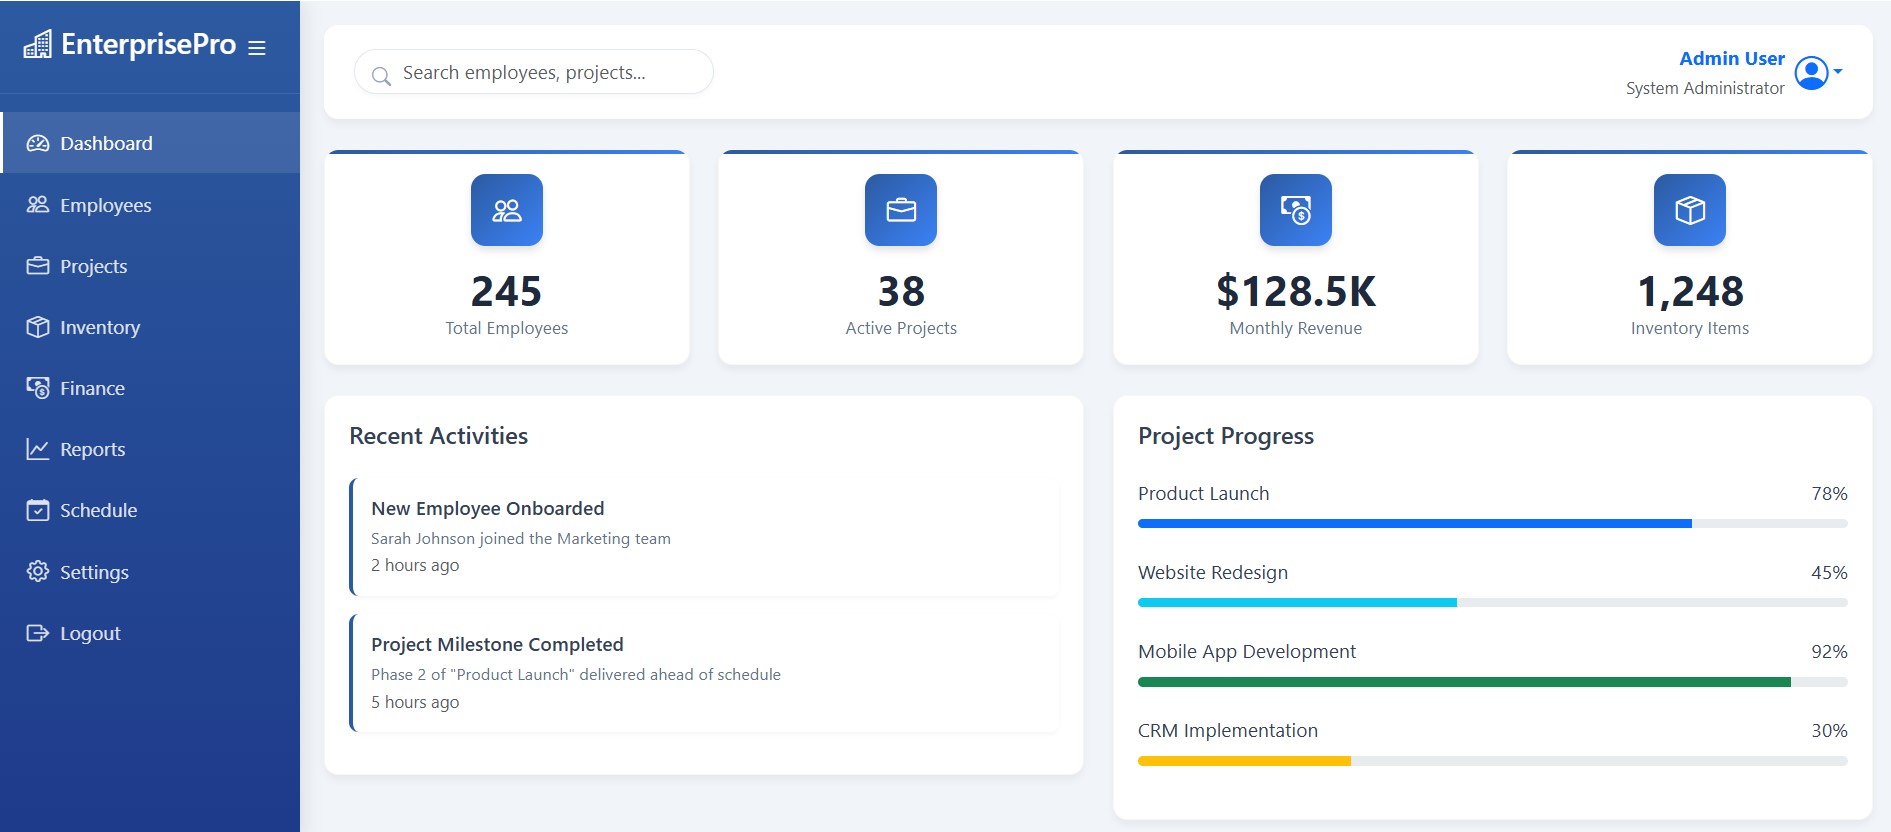The width and height of the screenshot is (1891, 832).
Task: Click the Monthly Revenue money icon
Action: (1295, 210)
